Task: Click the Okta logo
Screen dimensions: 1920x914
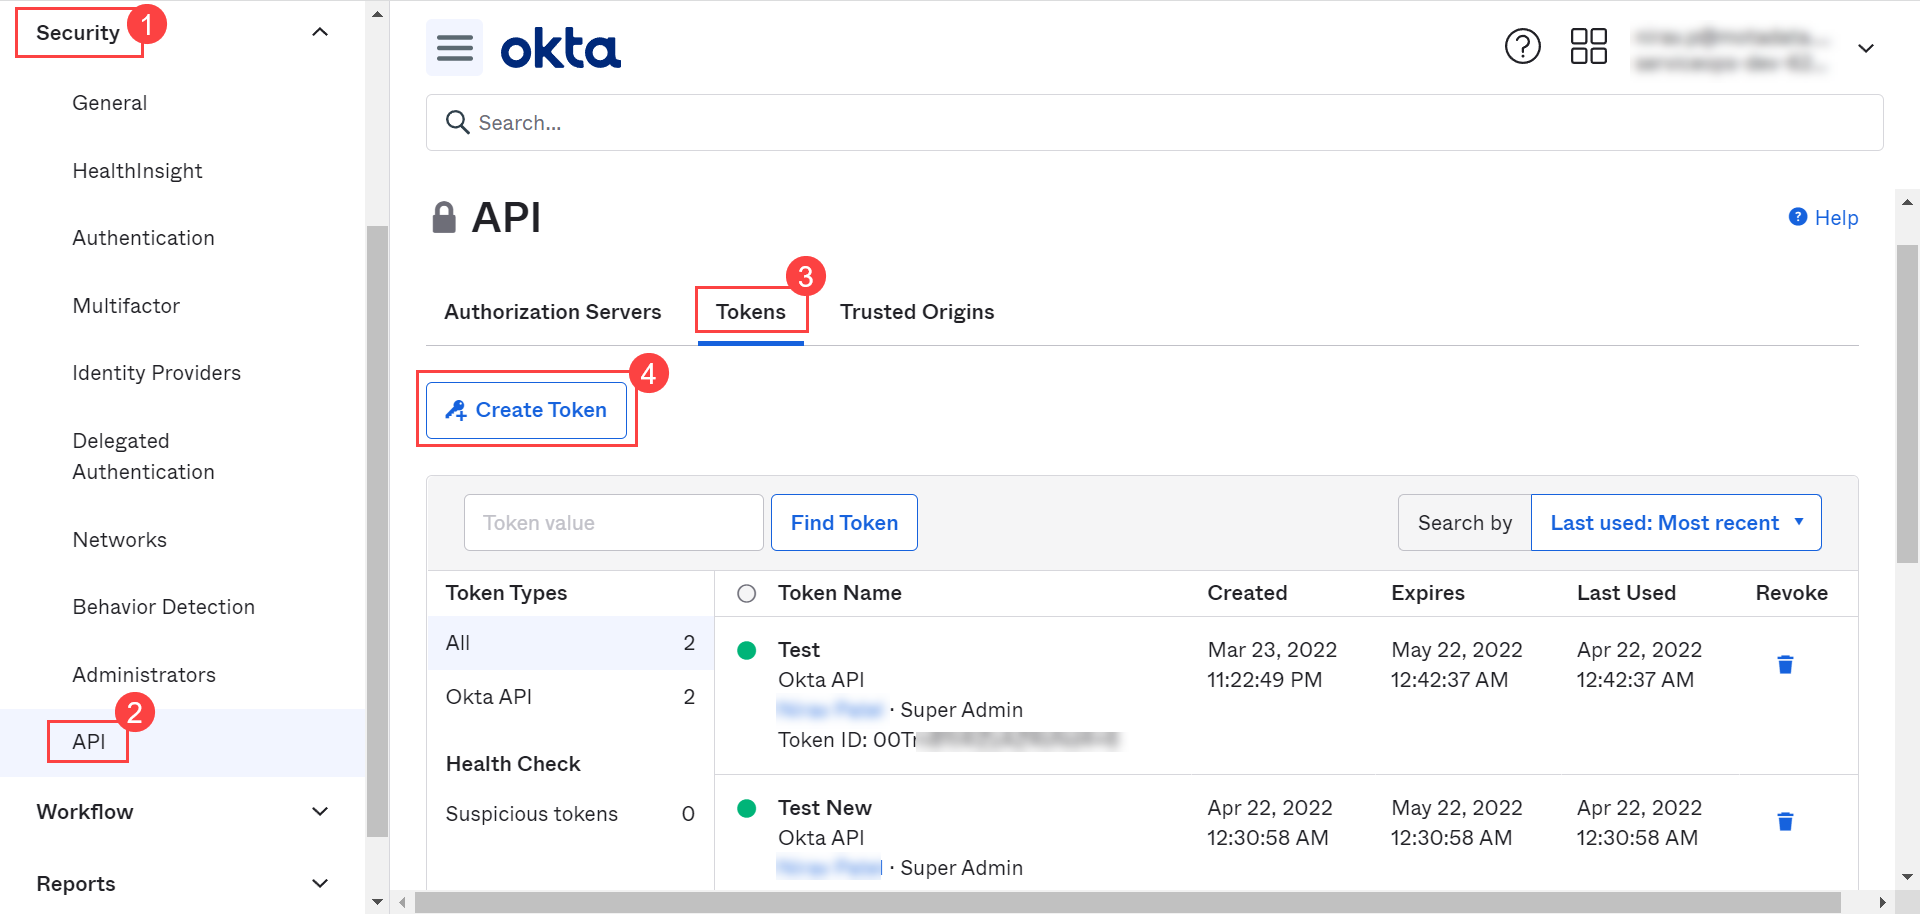Action: pyautogui.click(x=560, y=48)
